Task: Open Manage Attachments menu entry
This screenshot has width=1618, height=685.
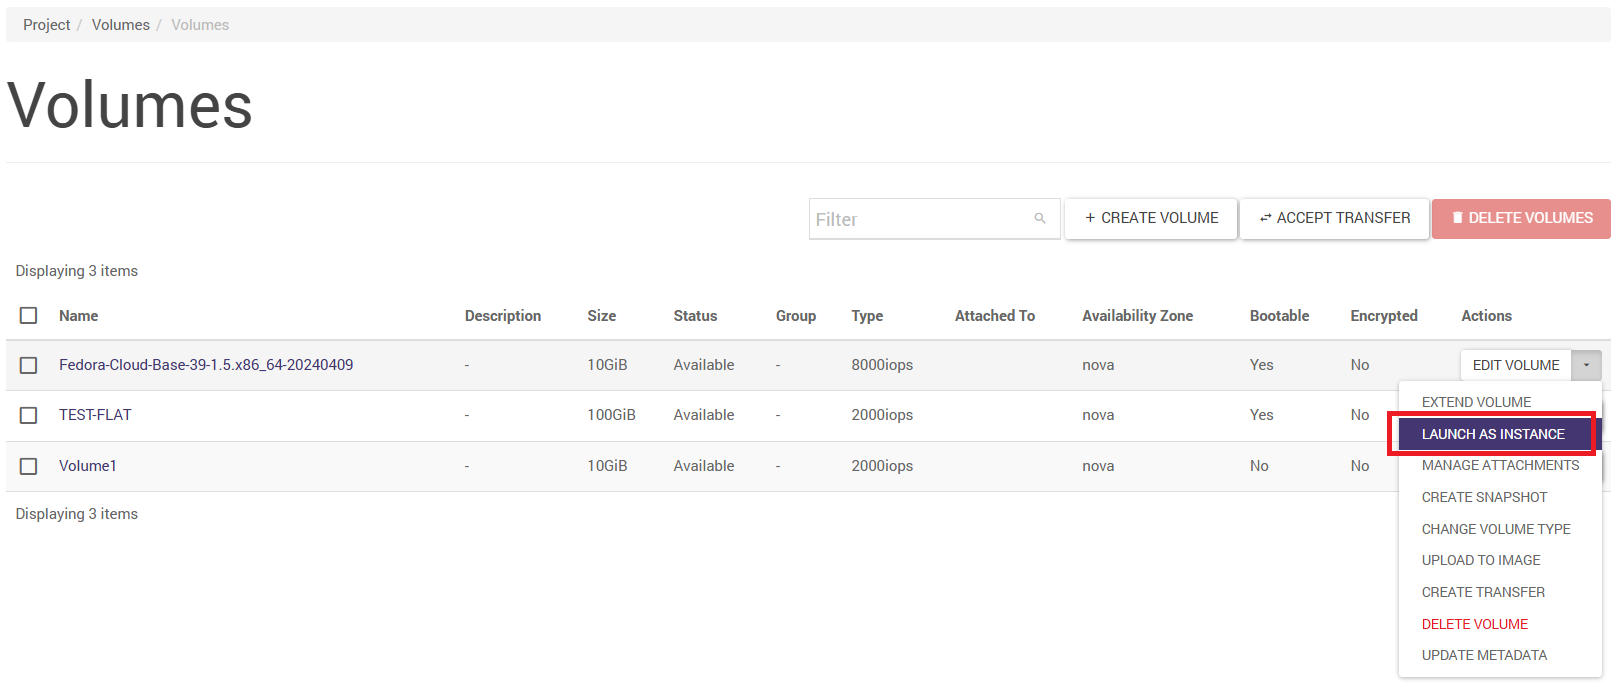Action: coord(1500,465)
